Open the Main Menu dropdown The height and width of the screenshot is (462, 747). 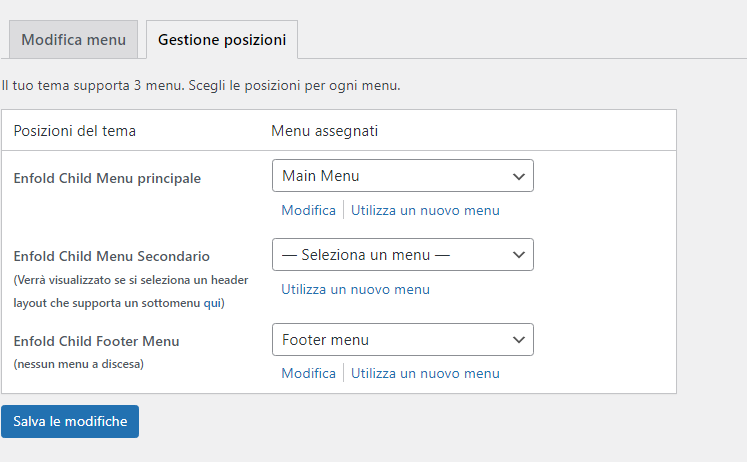tap(403, 176)
